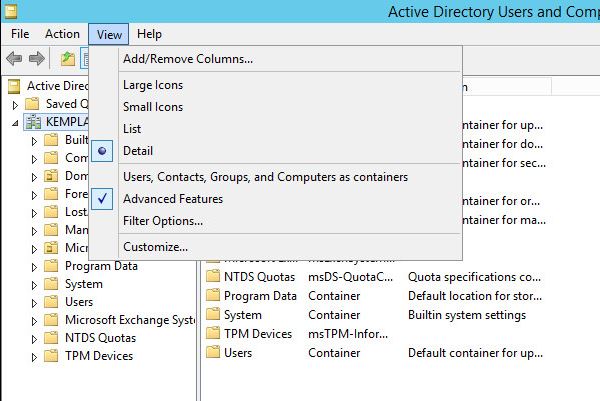Viewport: 600px width, 401px height.
Task: Click the Container type cell of the System row
Action: pyautogui.click(x=334, y=315)
